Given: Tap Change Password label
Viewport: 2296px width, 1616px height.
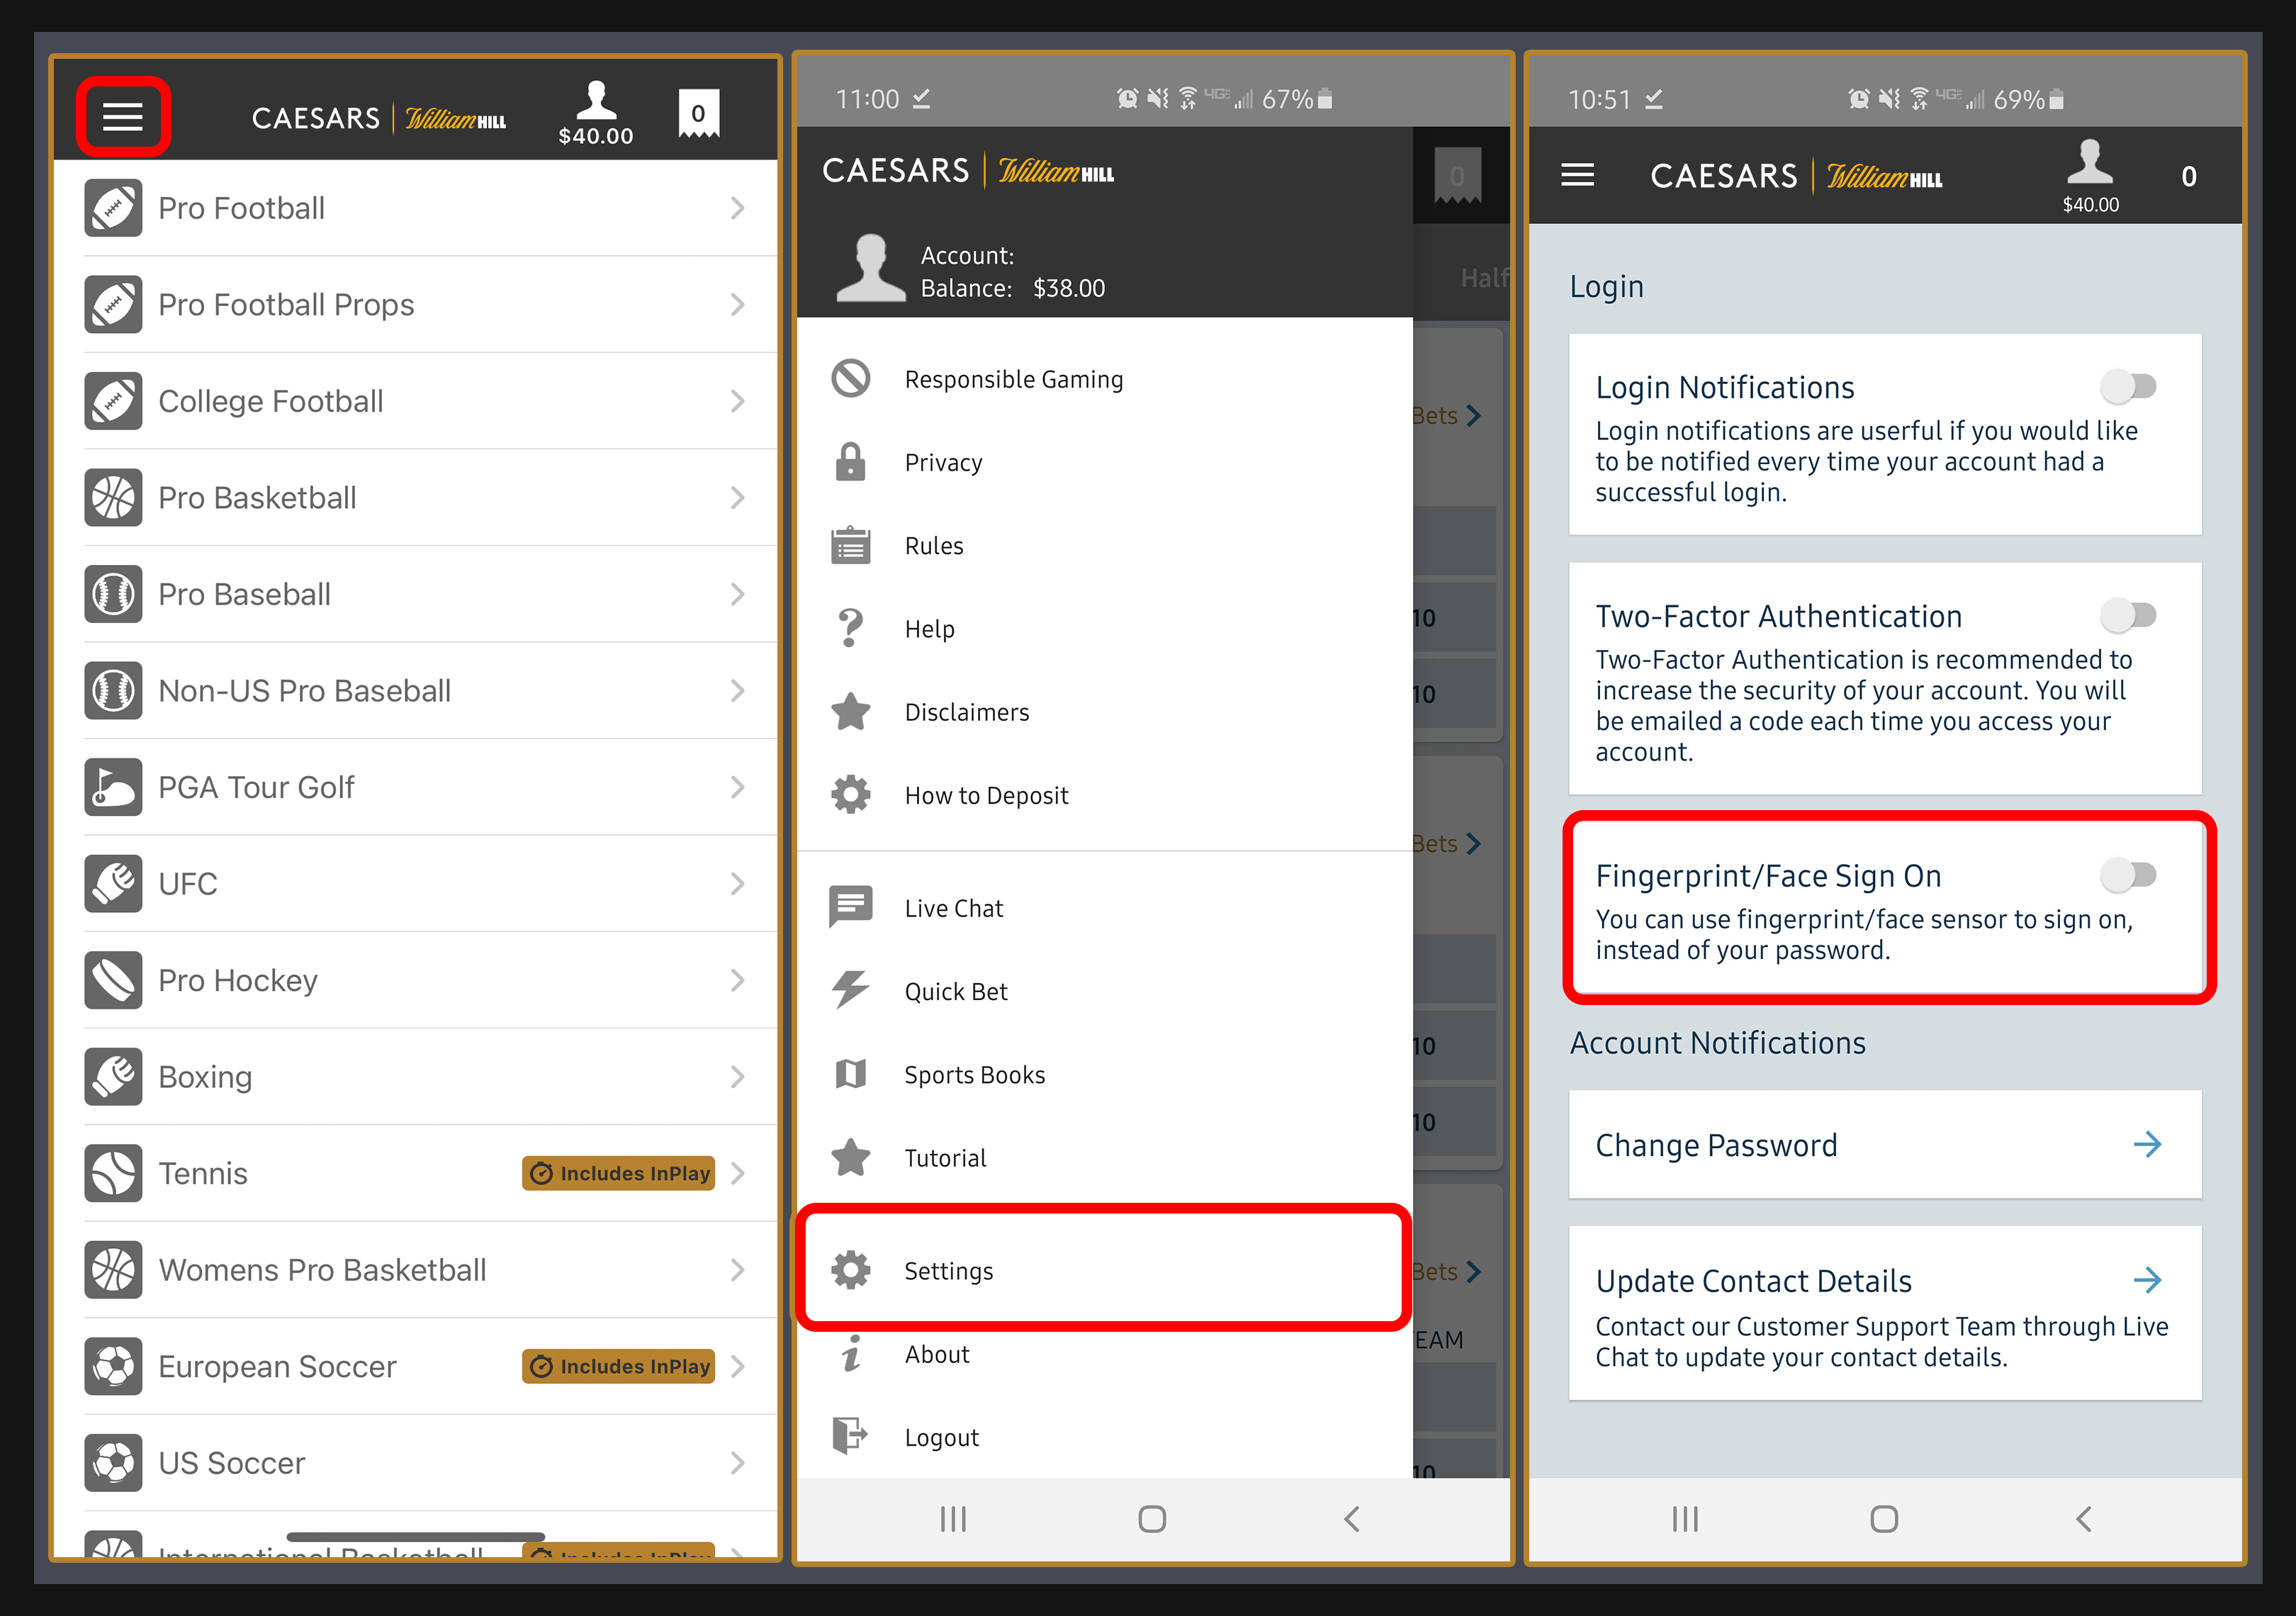Looking at the screenshot, I should (x=1716, y=1145).
